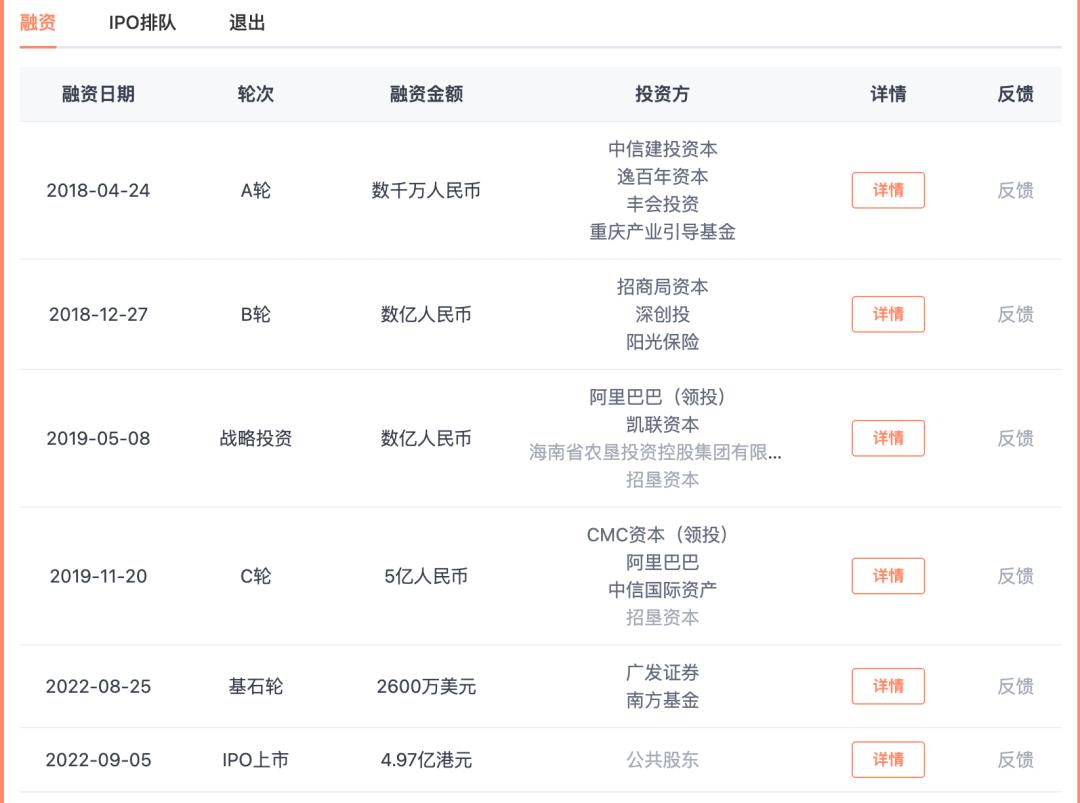Image resolution: width=1080 pixels, height=803 pixels.
Task: Open 详情 for the B轮 financing
Action: [888, 314]
